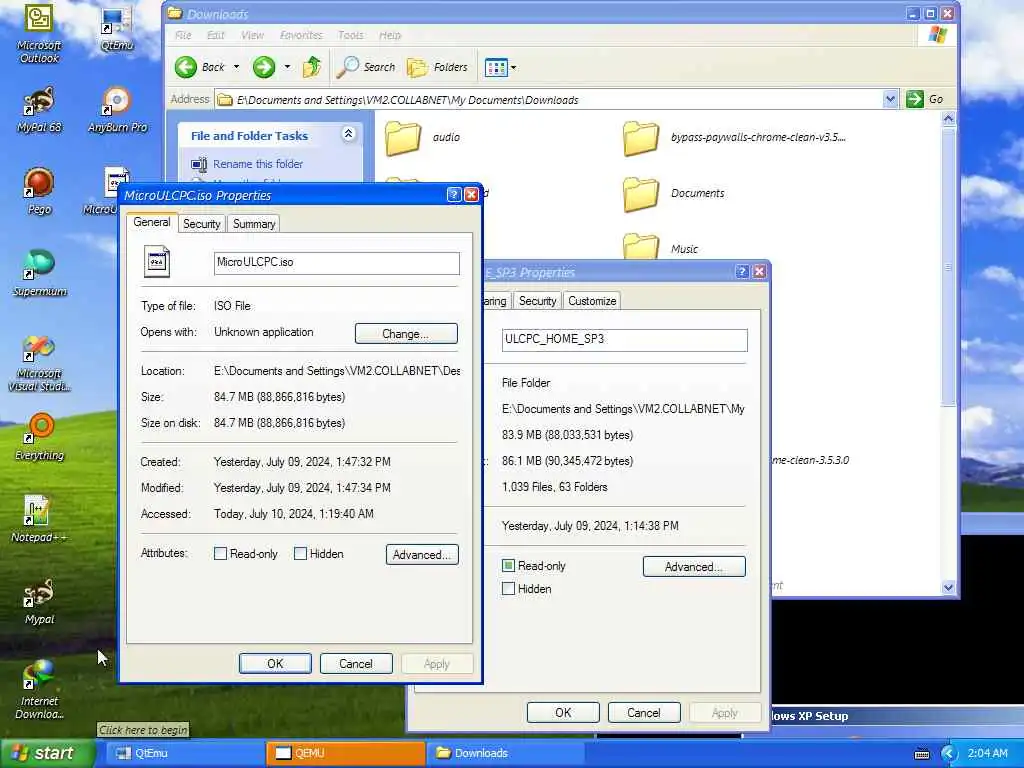Click the MicroULCPC.iso filename field

pos(336,263)
